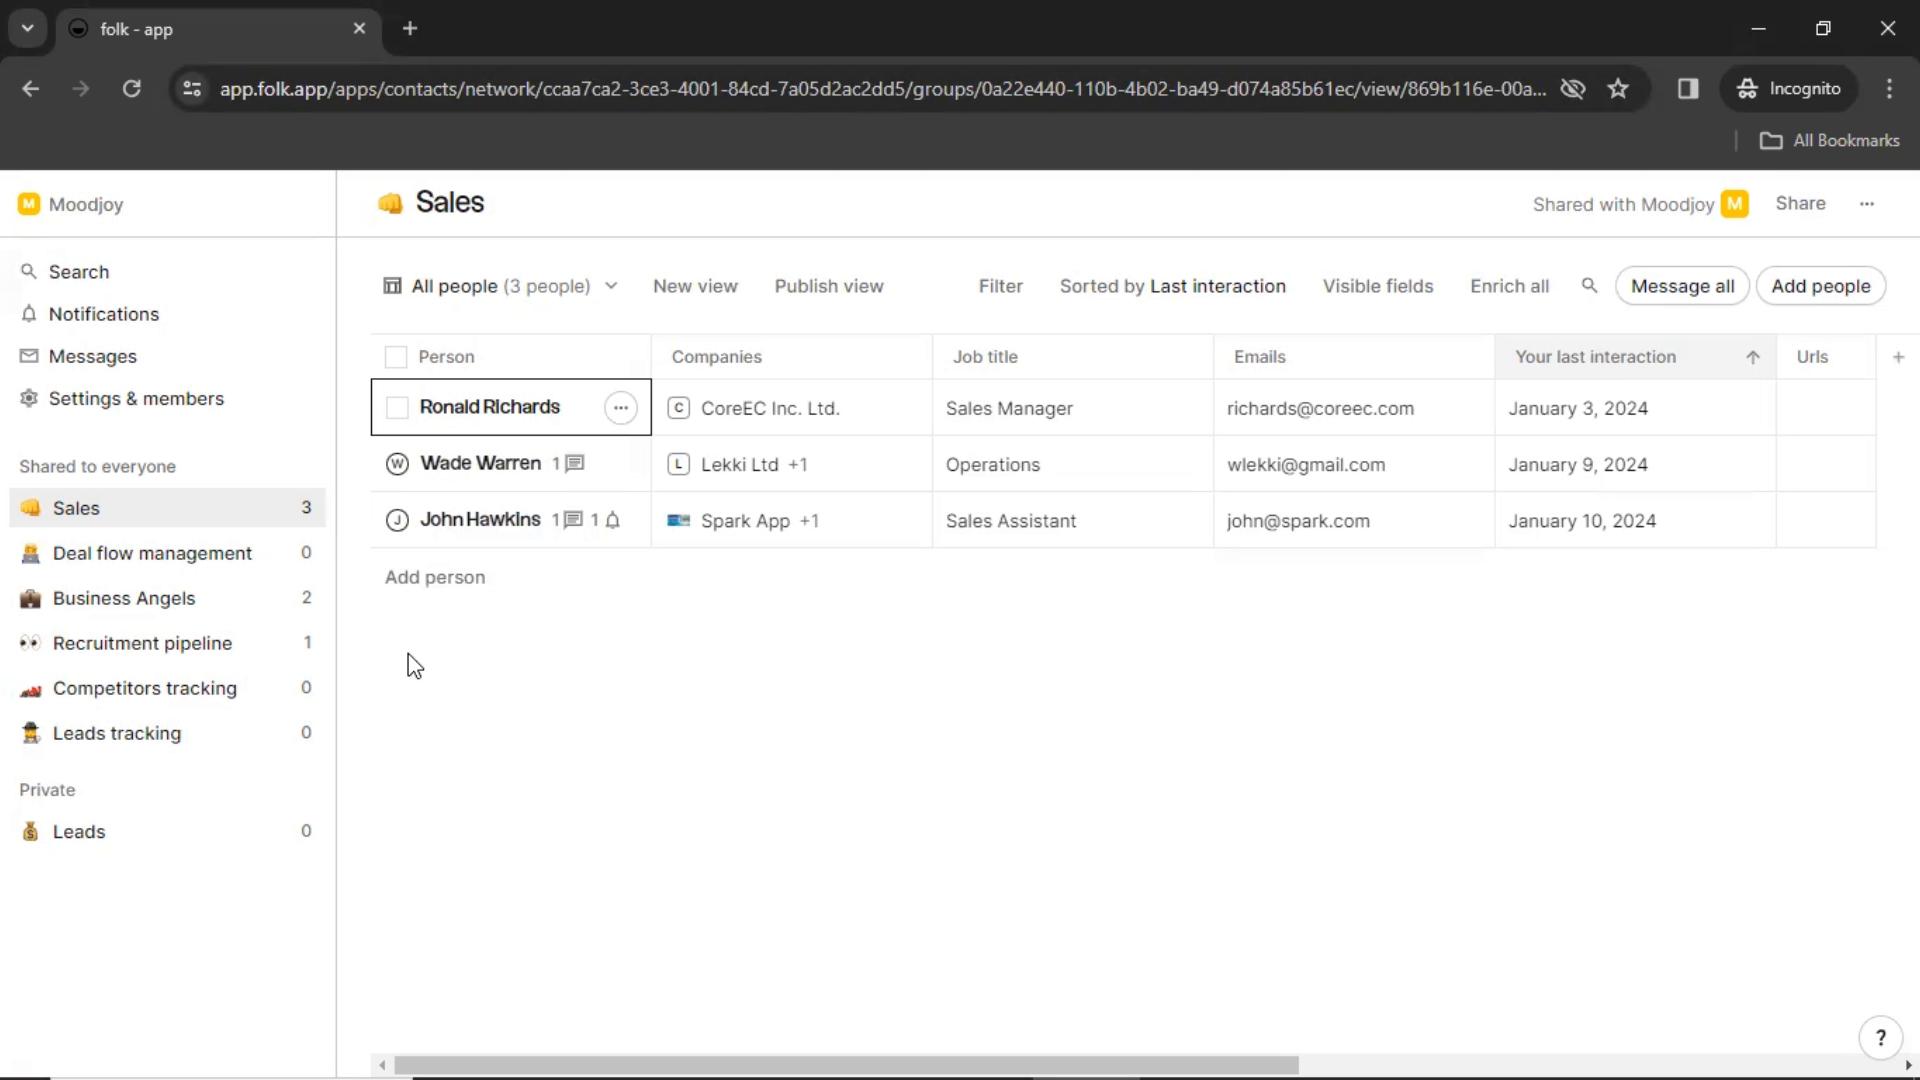1920x1080 pixels.
Task: Open Settings & members page
Action: (x=136, y=398)
